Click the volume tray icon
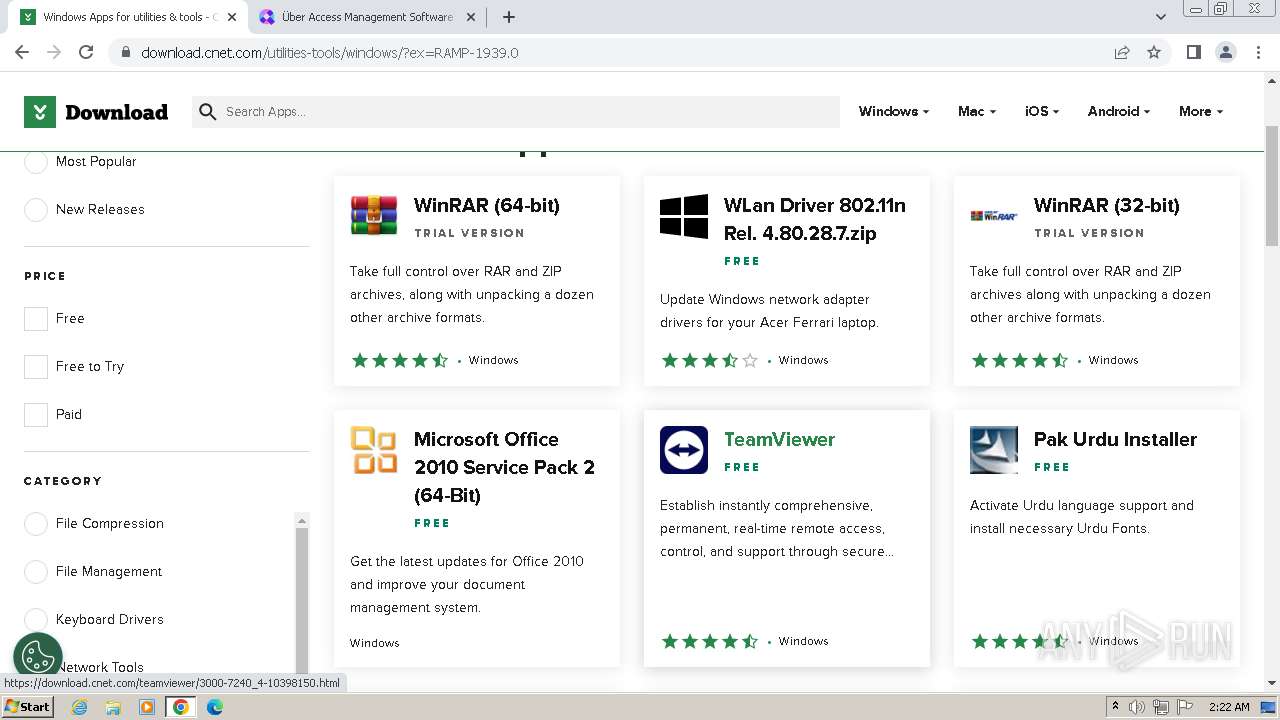Screen dimensions: 1280x720 click(x=1138, y=707)
